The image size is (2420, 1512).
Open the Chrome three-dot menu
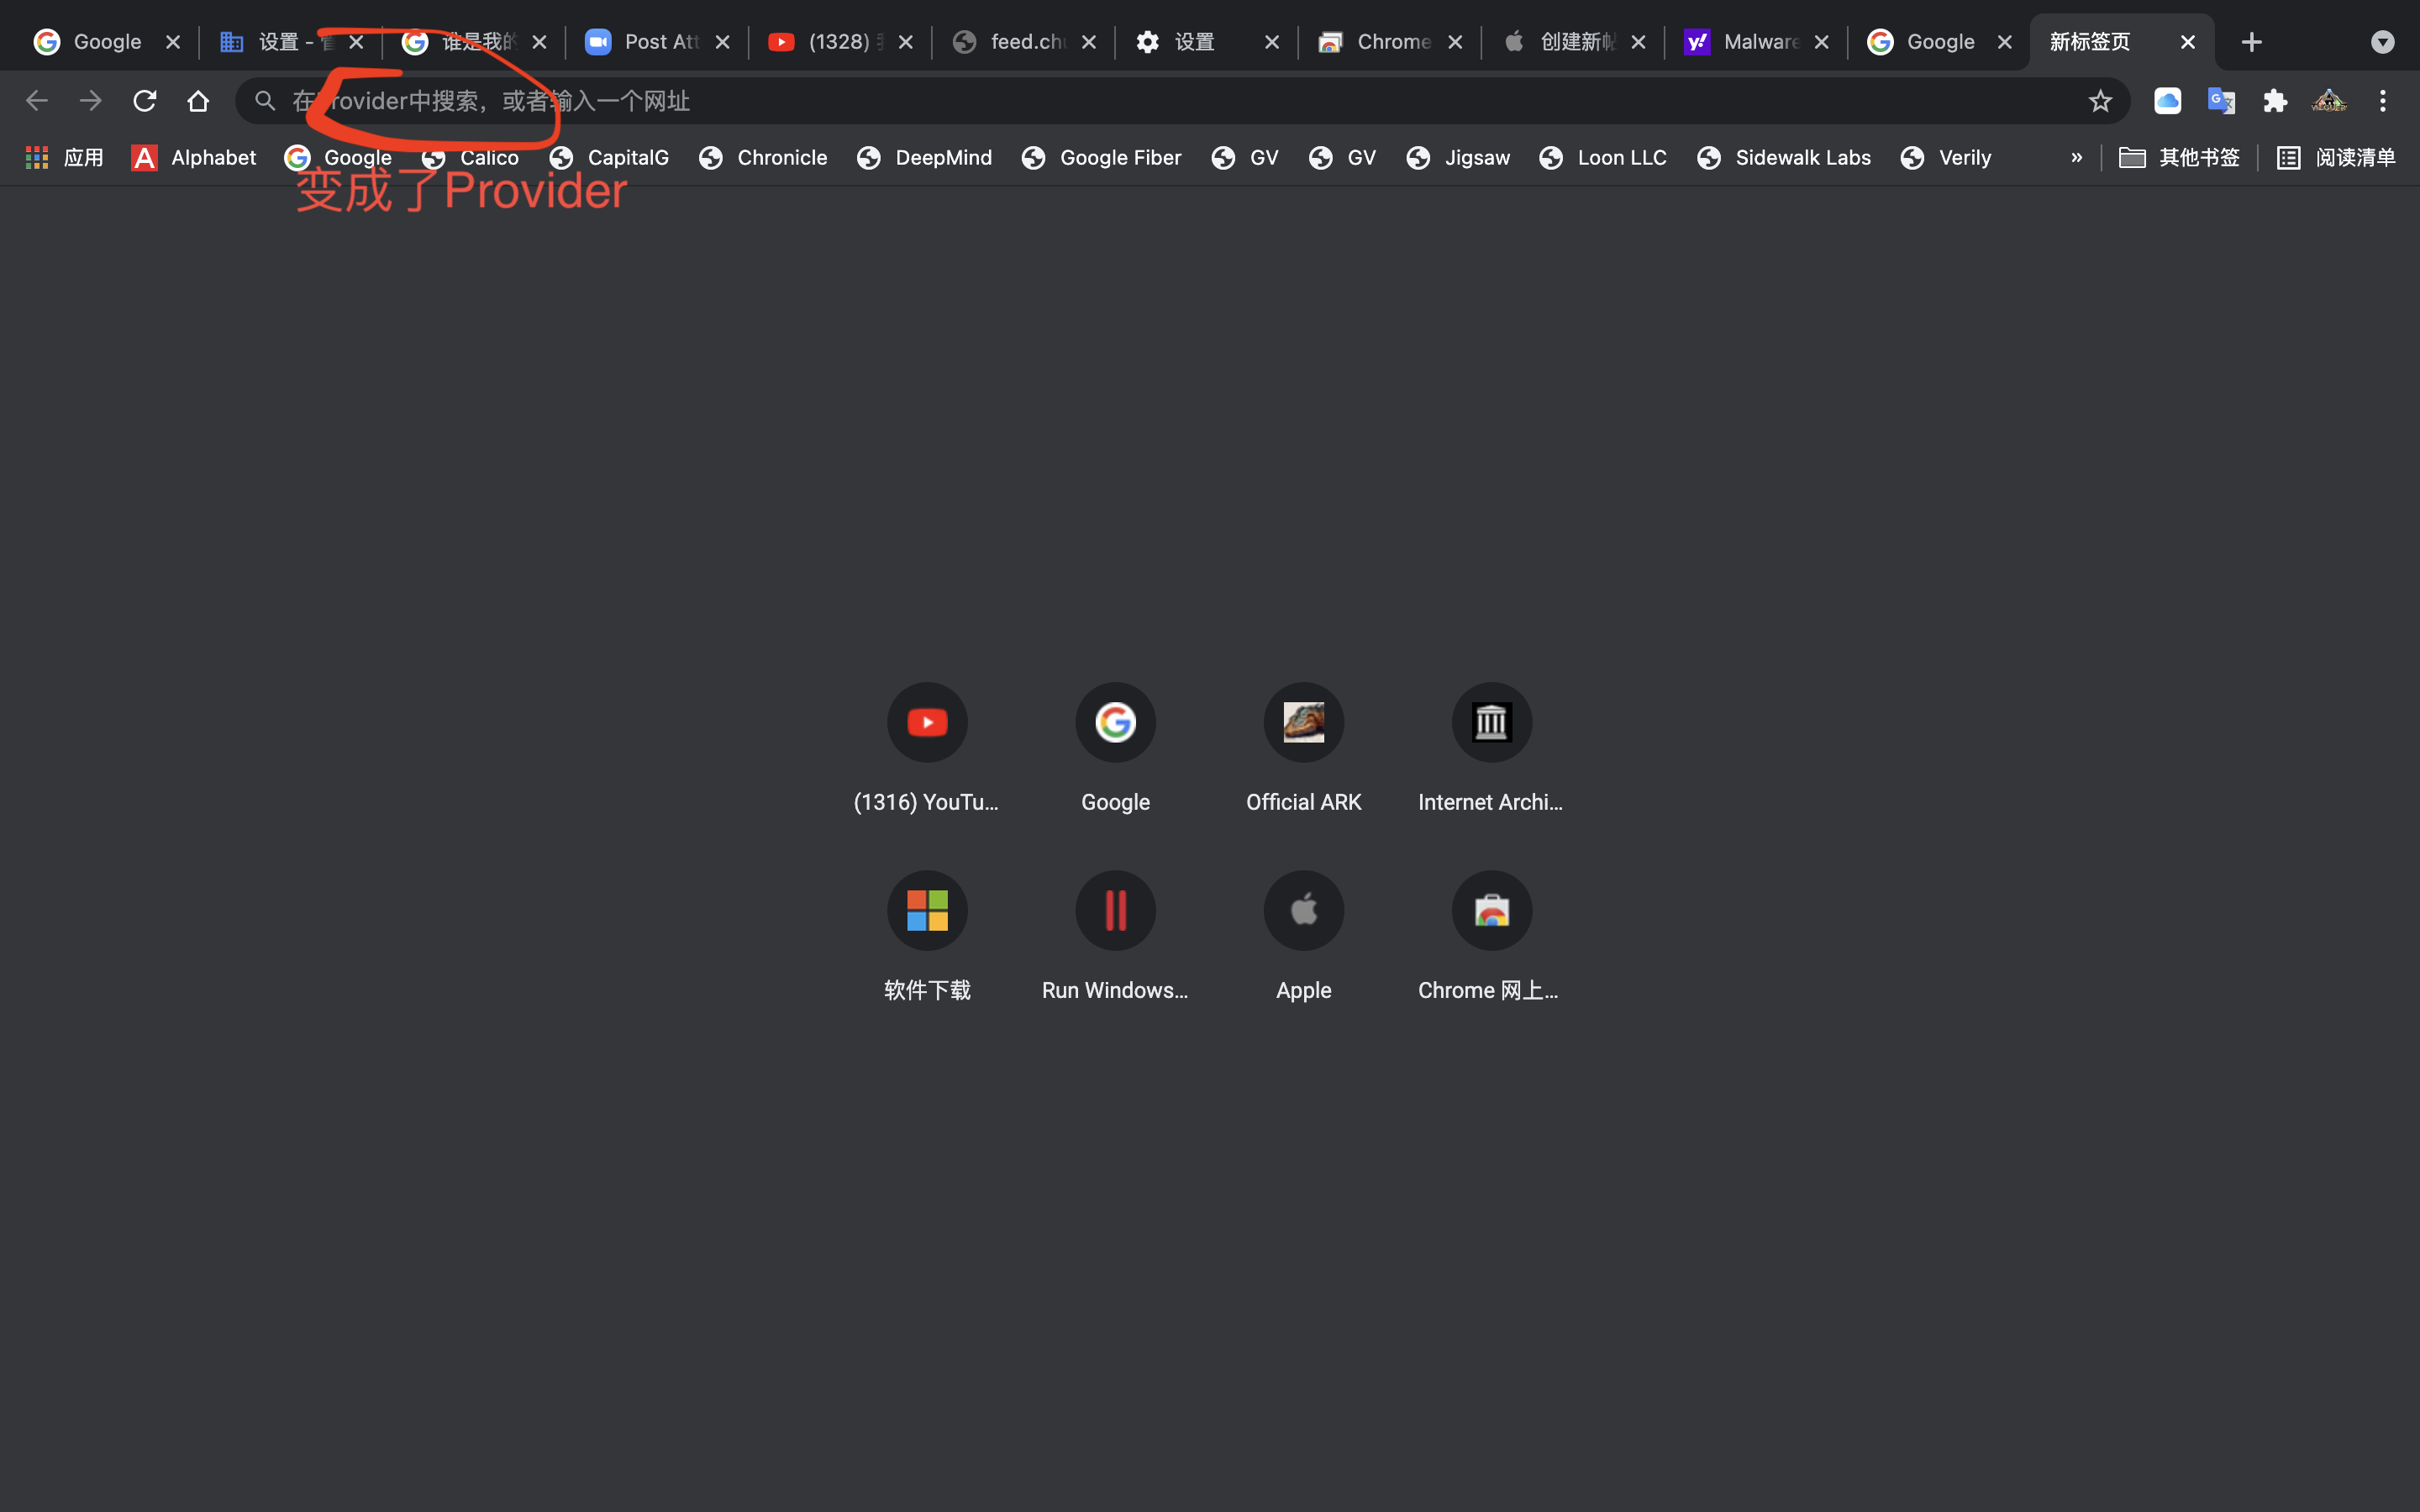click(x=2382, y=101)
